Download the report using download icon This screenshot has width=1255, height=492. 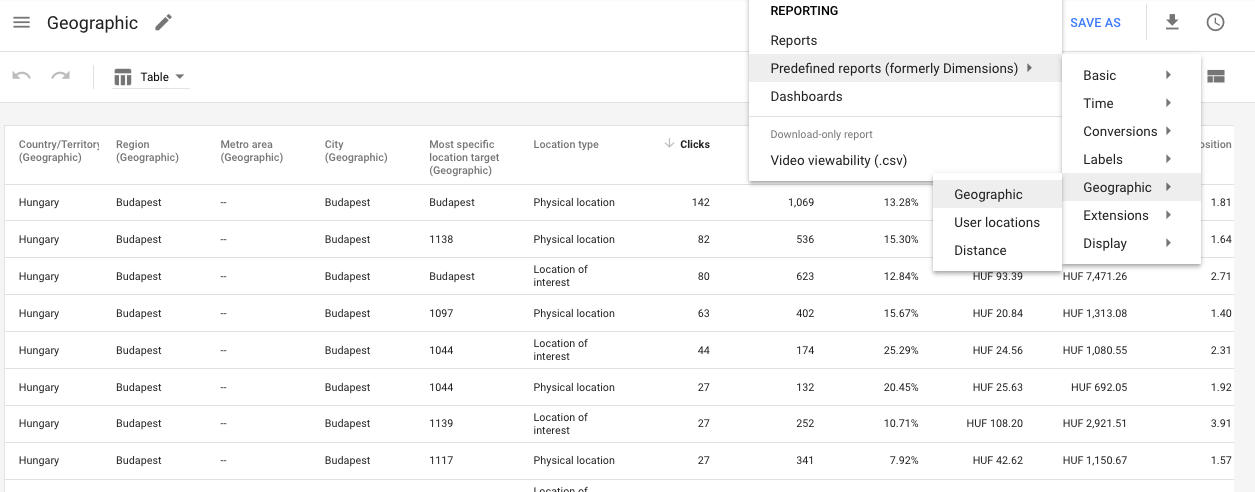point(1172,22)
